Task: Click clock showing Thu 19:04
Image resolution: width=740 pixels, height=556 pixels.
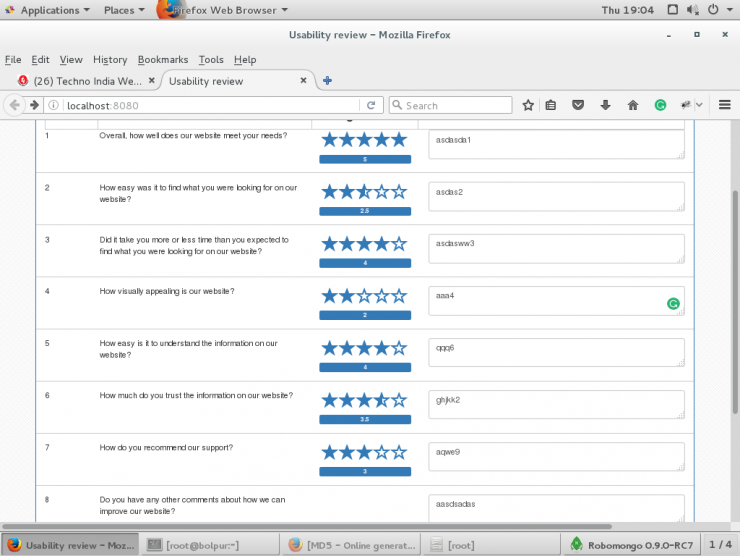Action: (628, 10)
